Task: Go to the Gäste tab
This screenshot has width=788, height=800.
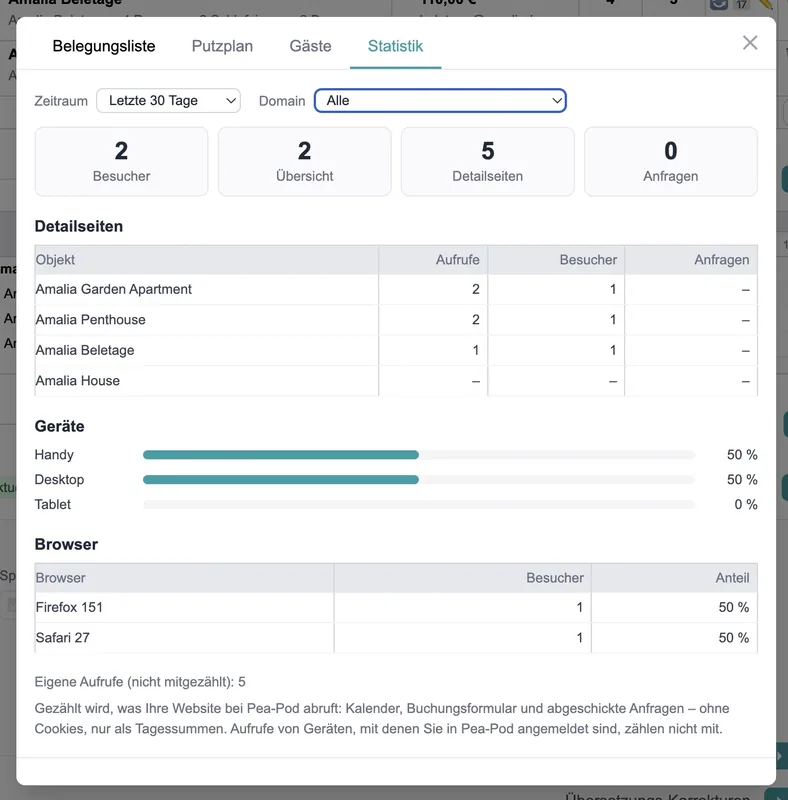Action: tap(310, 46)
